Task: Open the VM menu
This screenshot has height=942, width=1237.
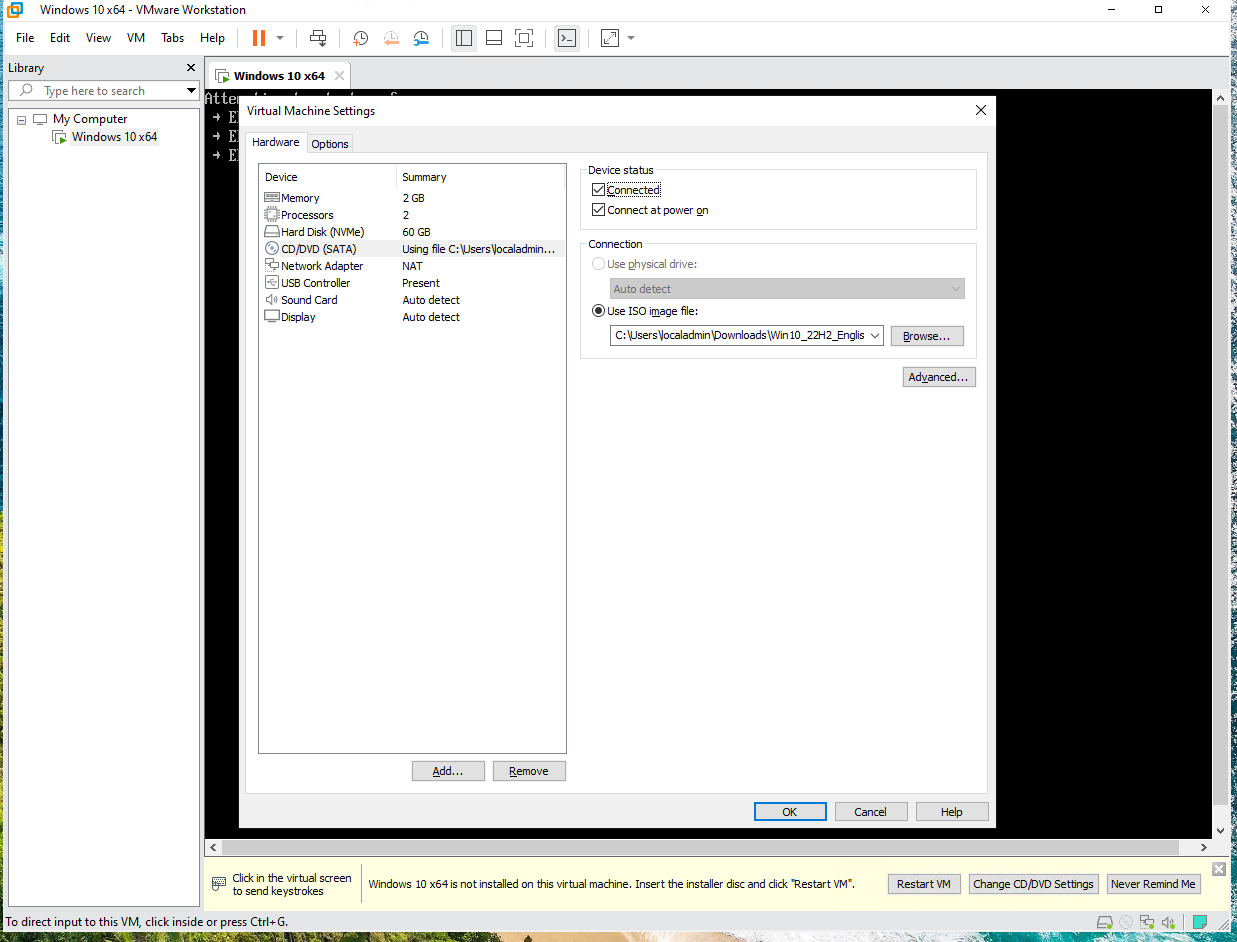Action: pyautogui.click(x=136, y=38)
